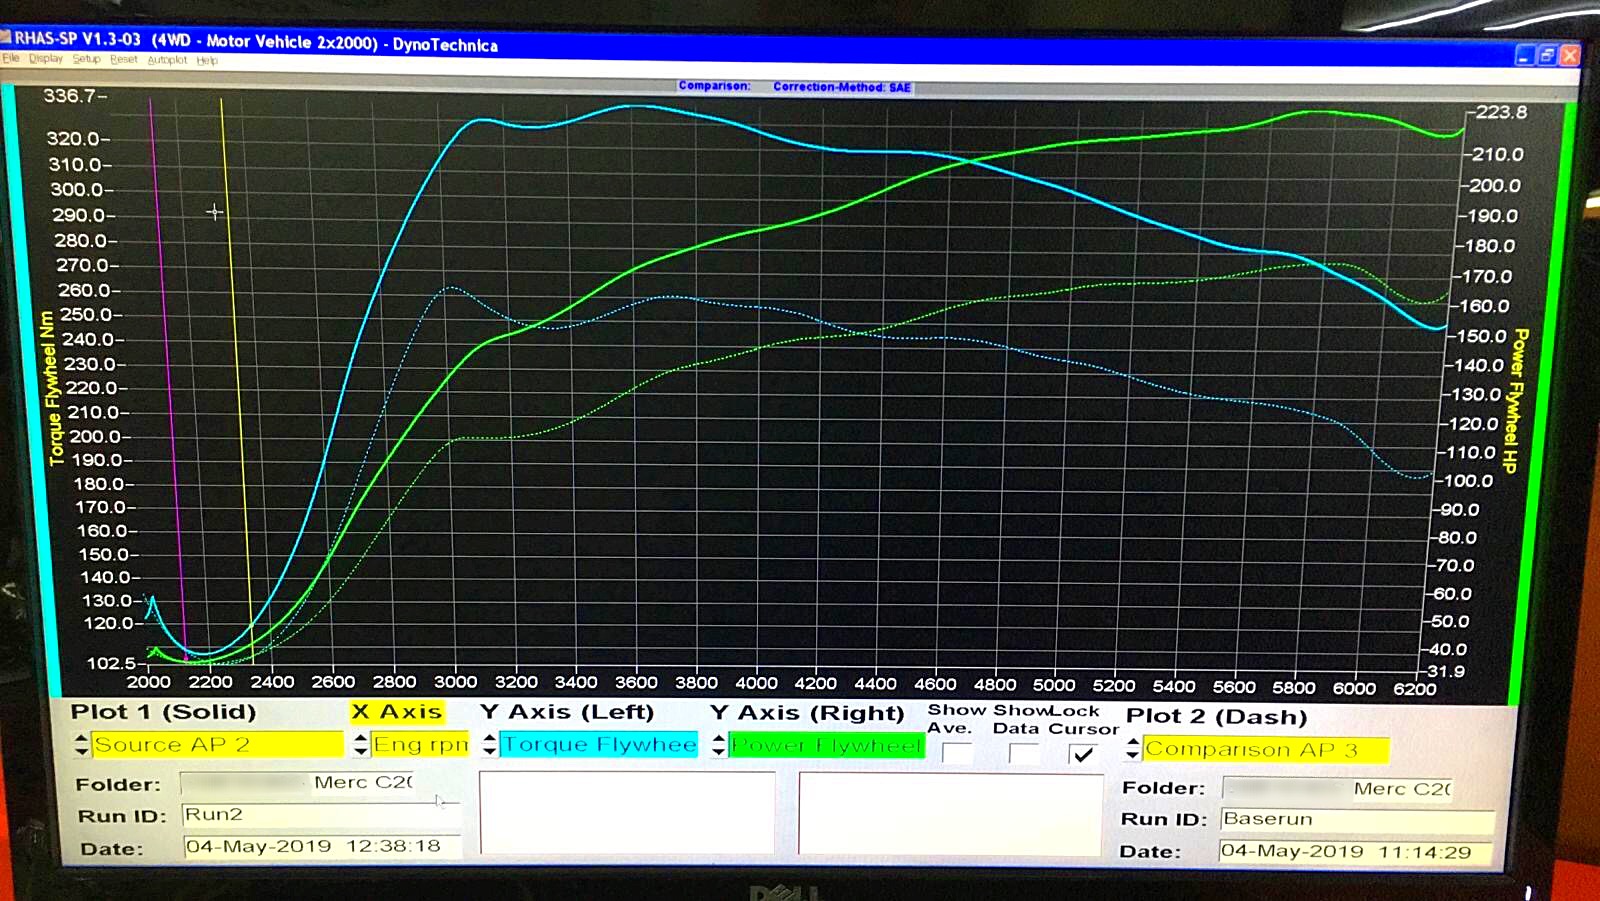Click the Torque Flywheel axis field
The height and width of the screenshot is (901, 1600).
pyautogui.click(x=599, y=745)
